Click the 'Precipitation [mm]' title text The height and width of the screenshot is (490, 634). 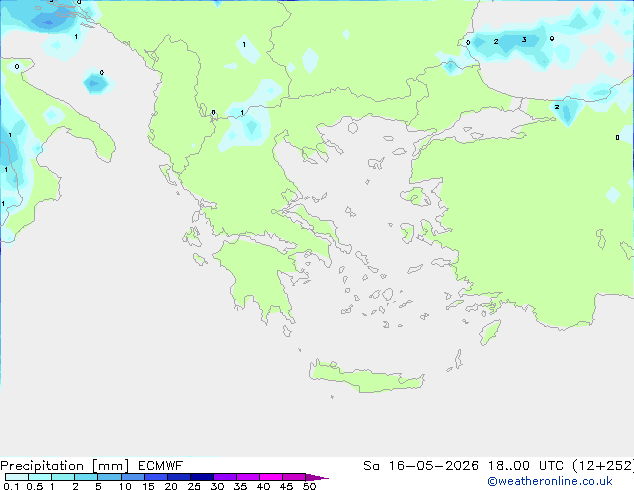[x=65, y=466]
